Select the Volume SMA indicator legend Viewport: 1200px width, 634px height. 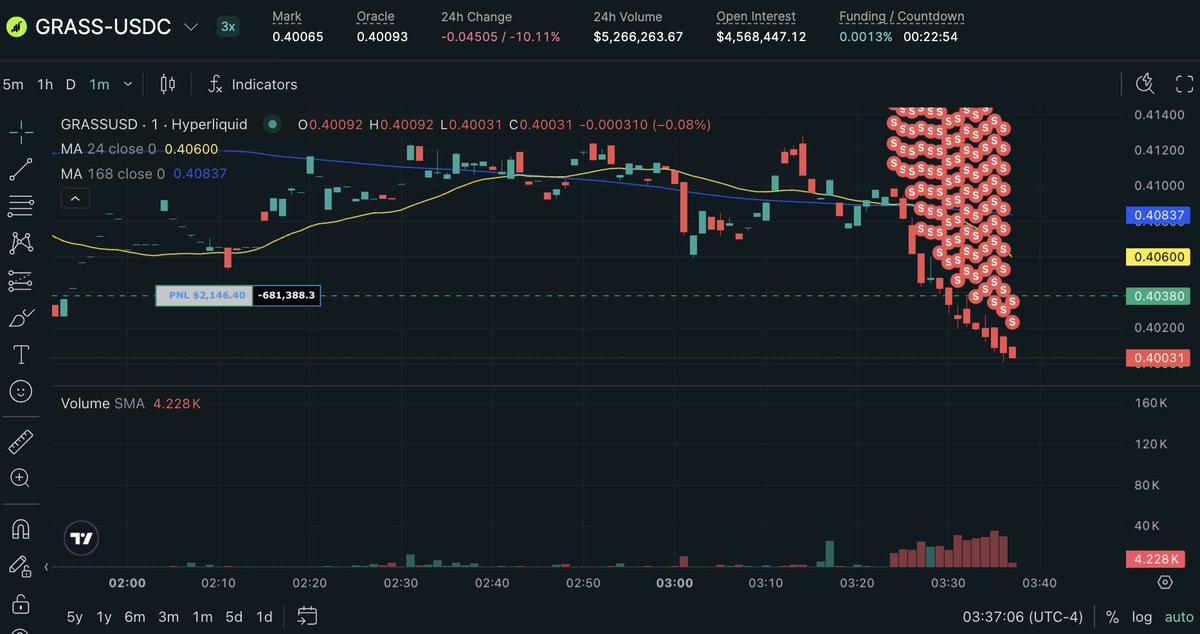(131, 403)
